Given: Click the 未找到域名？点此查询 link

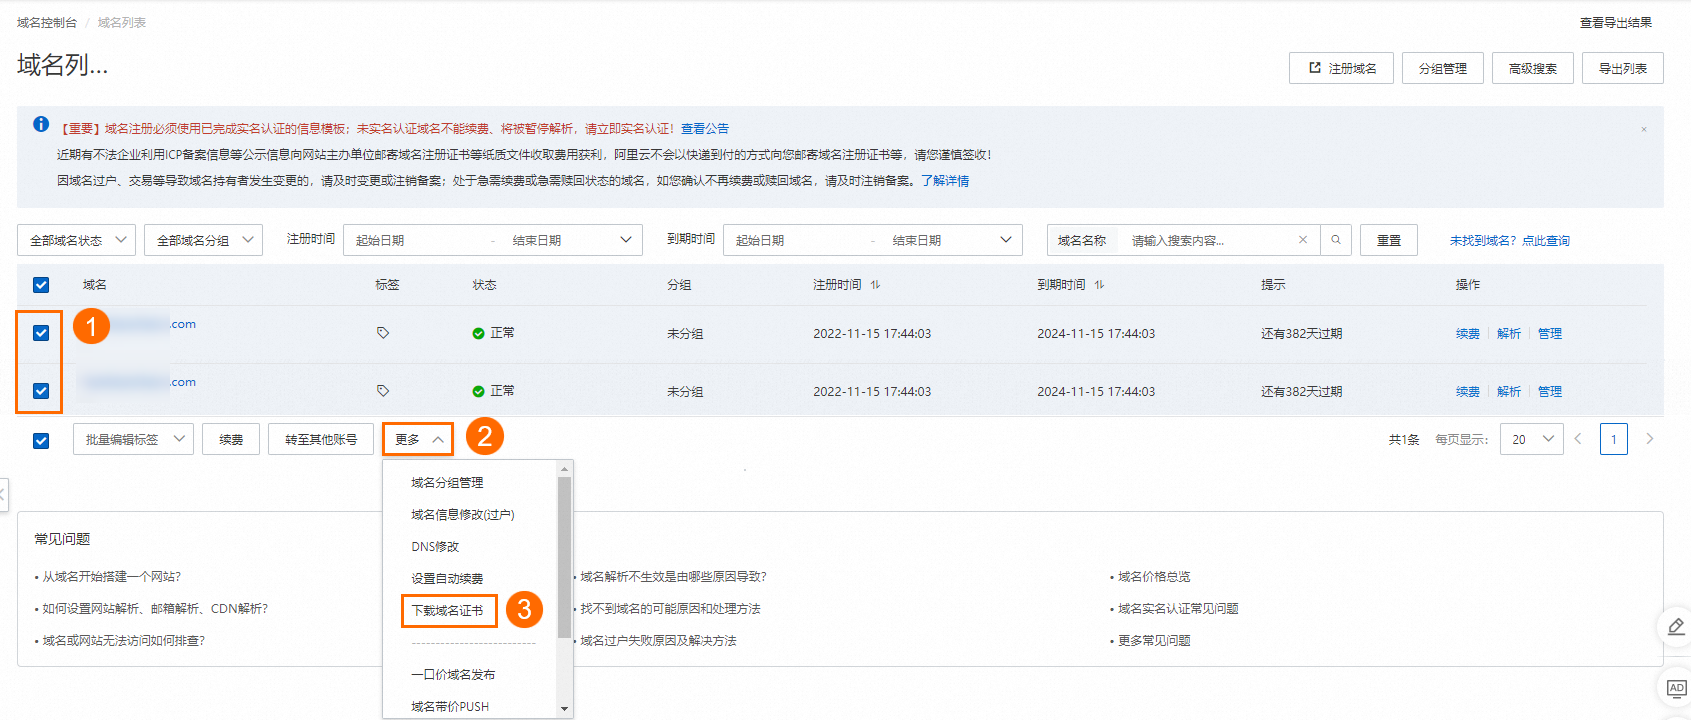Looking at the screenshot, I should [x=1510, y=241].
